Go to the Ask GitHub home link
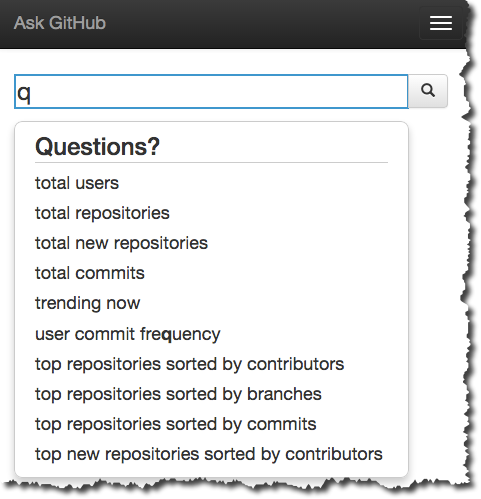481x499 pixels. tap(60, 23)
